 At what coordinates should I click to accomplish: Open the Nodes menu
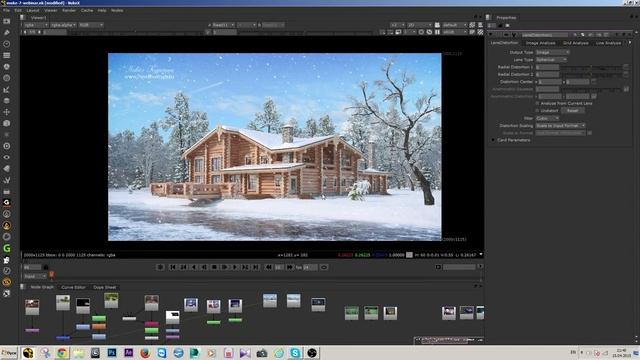pyautogui.click(x=117, y=10)
